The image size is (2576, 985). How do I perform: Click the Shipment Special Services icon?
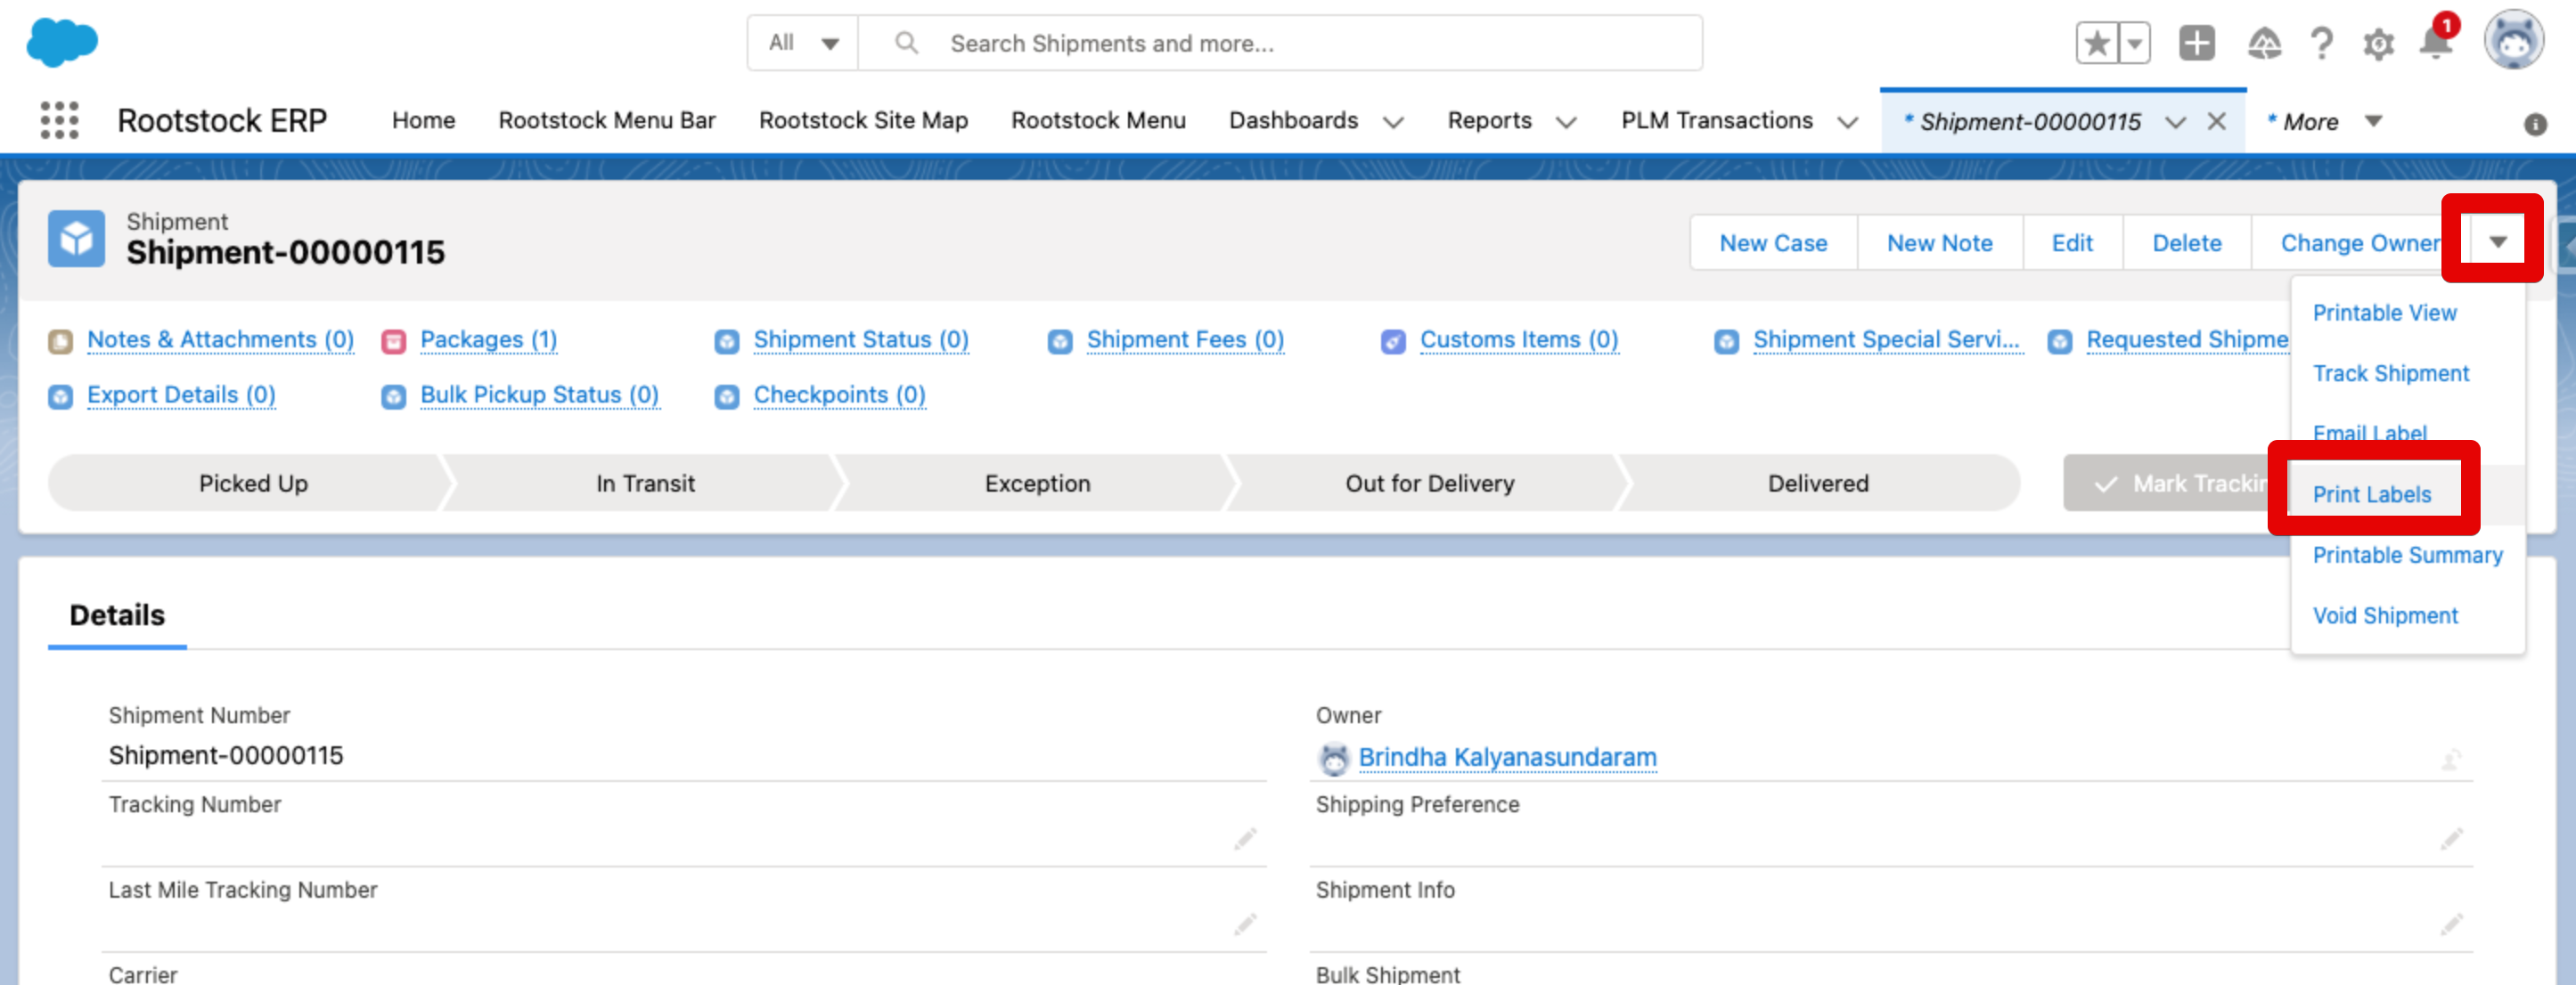coord(1727,342)
